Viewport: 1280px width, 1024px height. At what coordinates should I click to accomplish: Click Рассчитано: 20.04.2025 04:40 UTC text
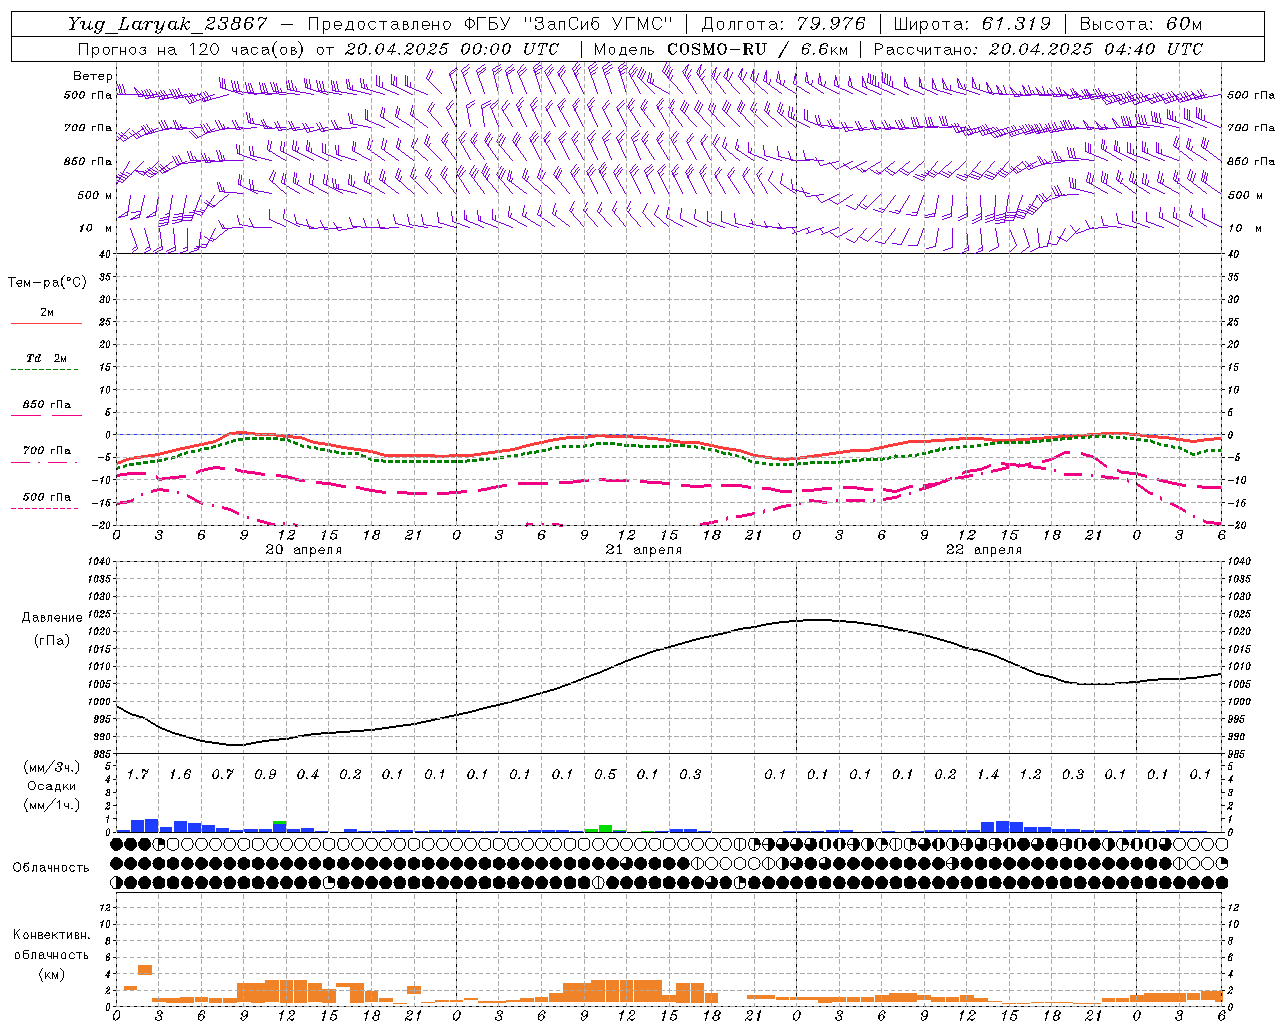click(x=1038, y=49)
